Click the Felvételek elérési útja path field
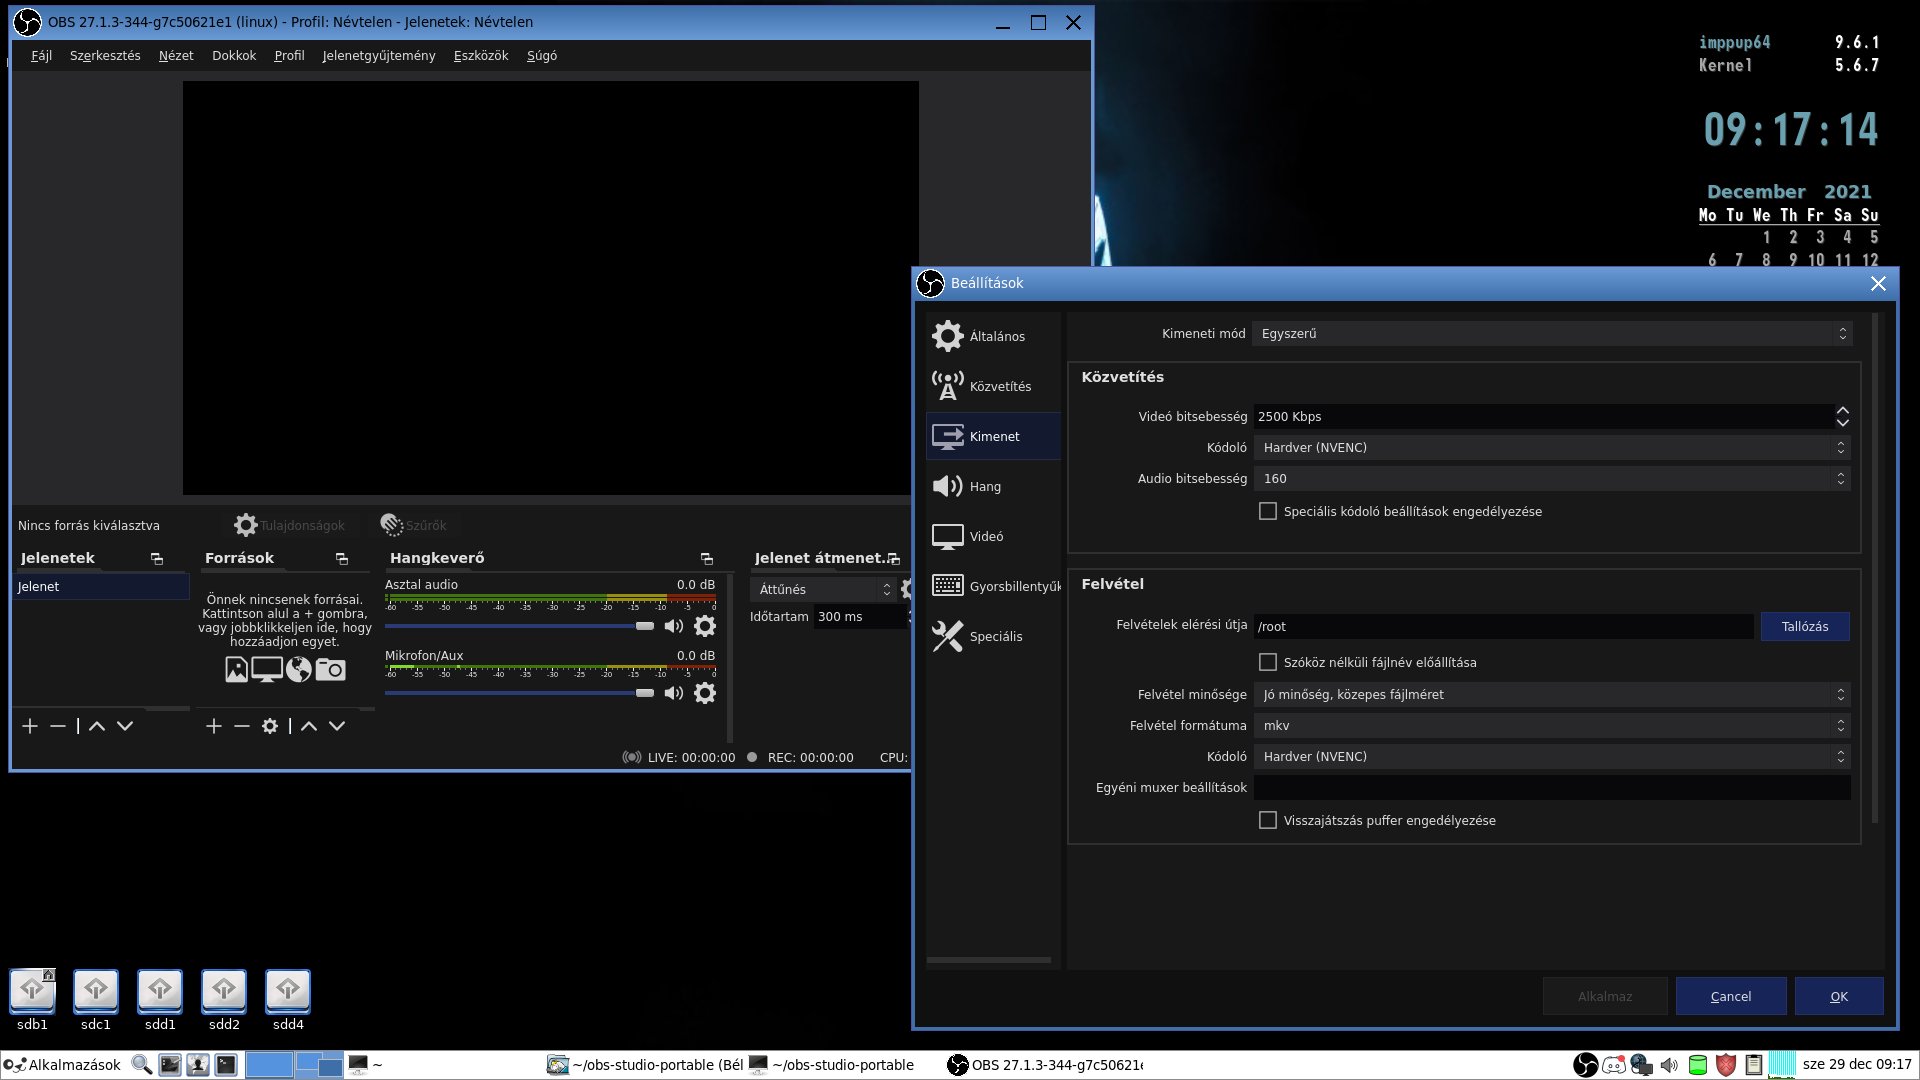This screenshot has width=1920, height=1080. click(1503, 627)
